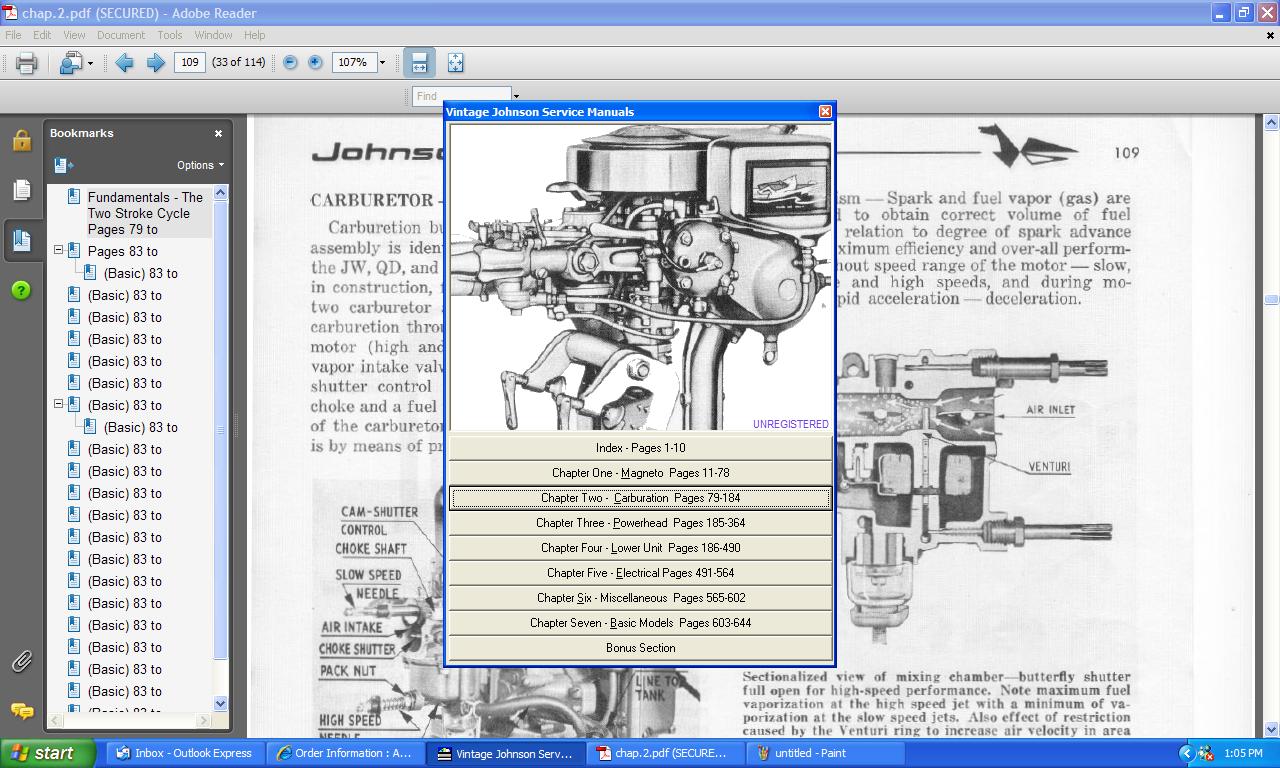Click the Previous Page arrow

pyautogui.click(x=126, y=62)
